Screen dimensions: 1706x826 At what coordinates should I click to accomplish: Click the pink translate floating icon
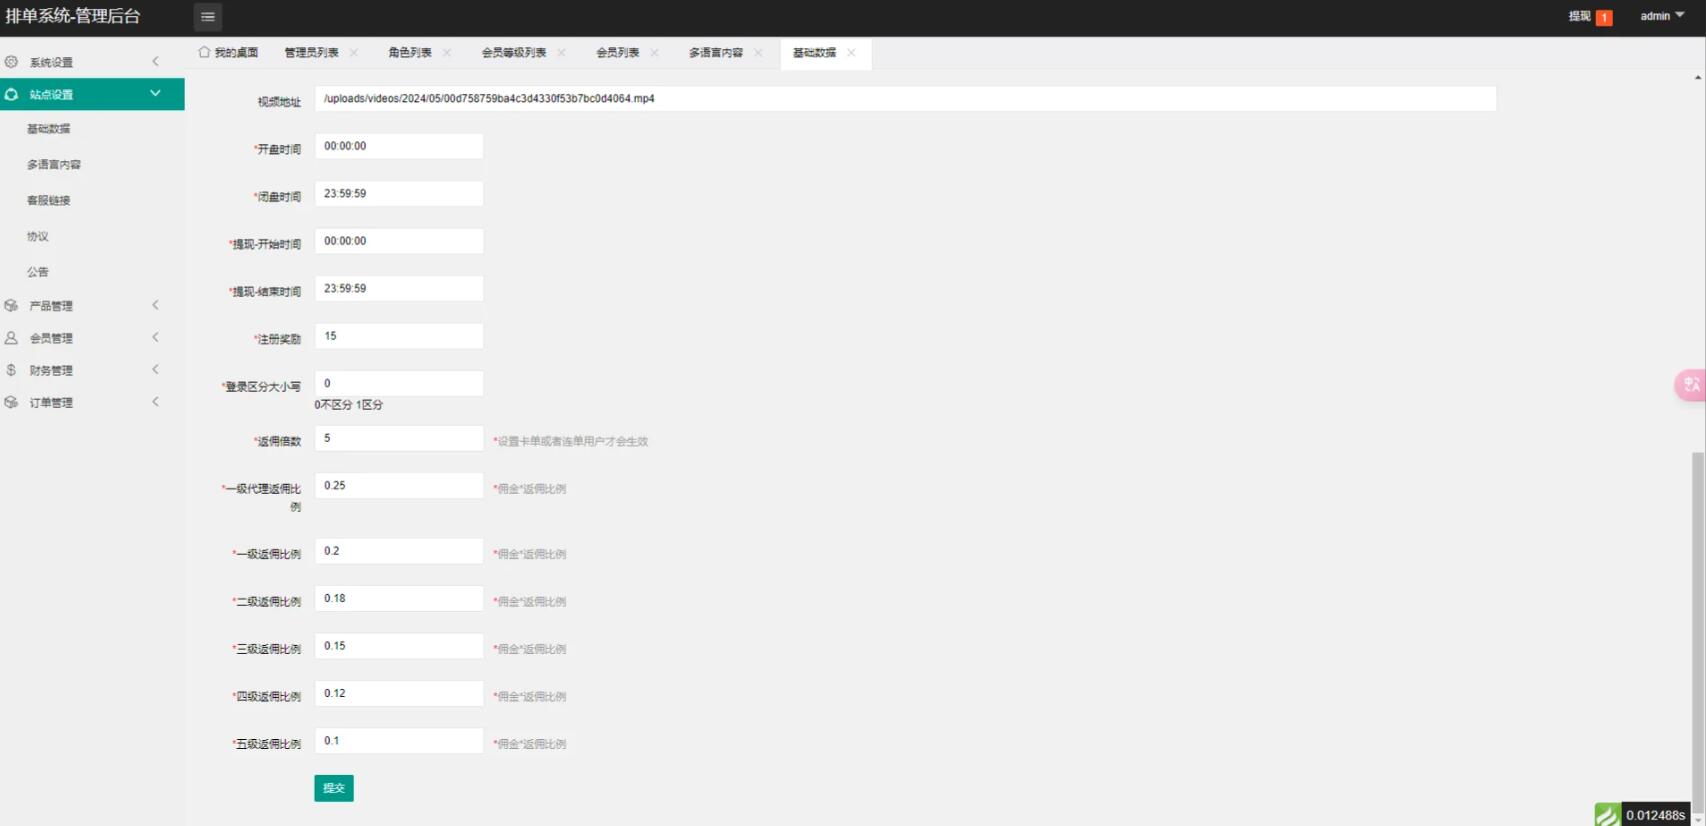click(1691, 385)
